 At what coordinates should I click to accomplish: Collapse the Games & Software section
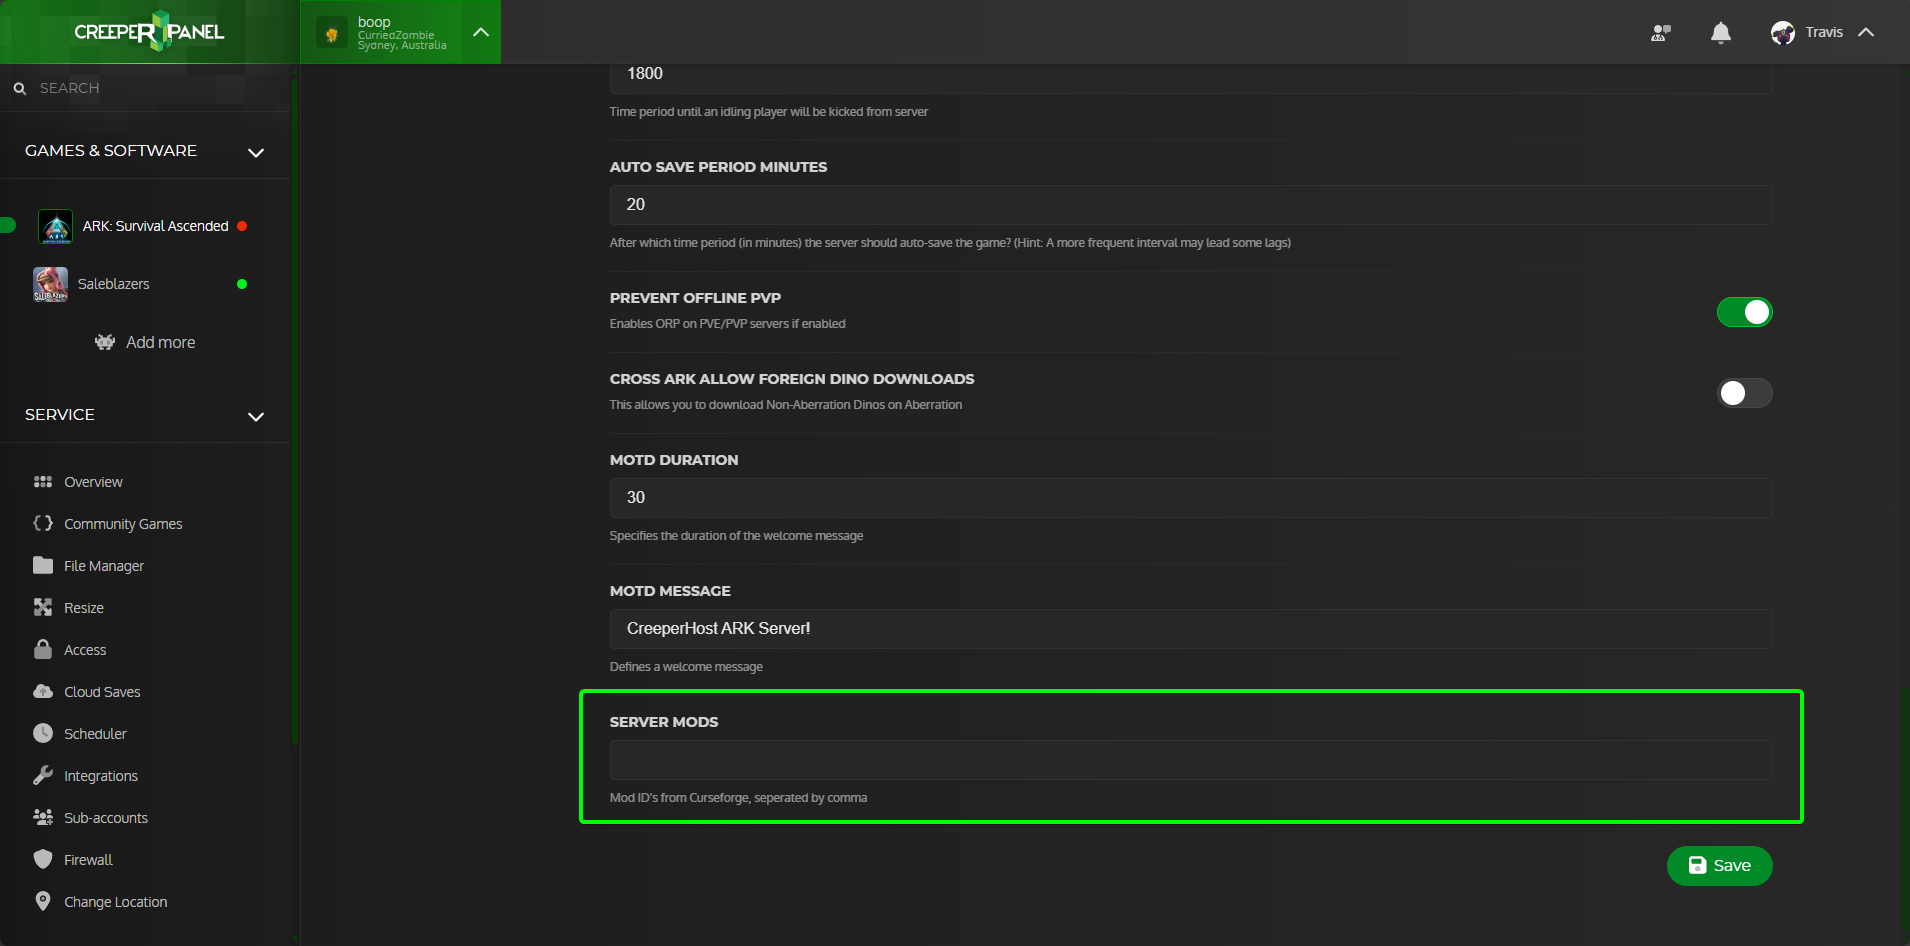click(x=256, y=152)
